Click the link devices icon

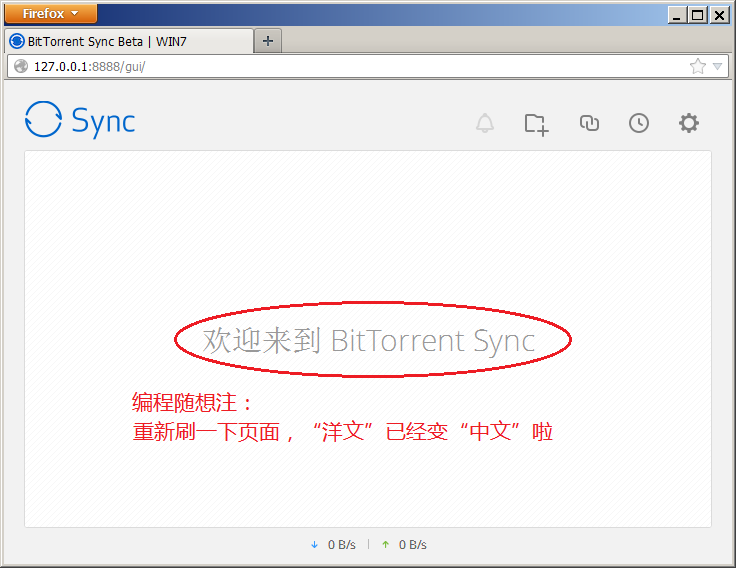click(589, 123)
